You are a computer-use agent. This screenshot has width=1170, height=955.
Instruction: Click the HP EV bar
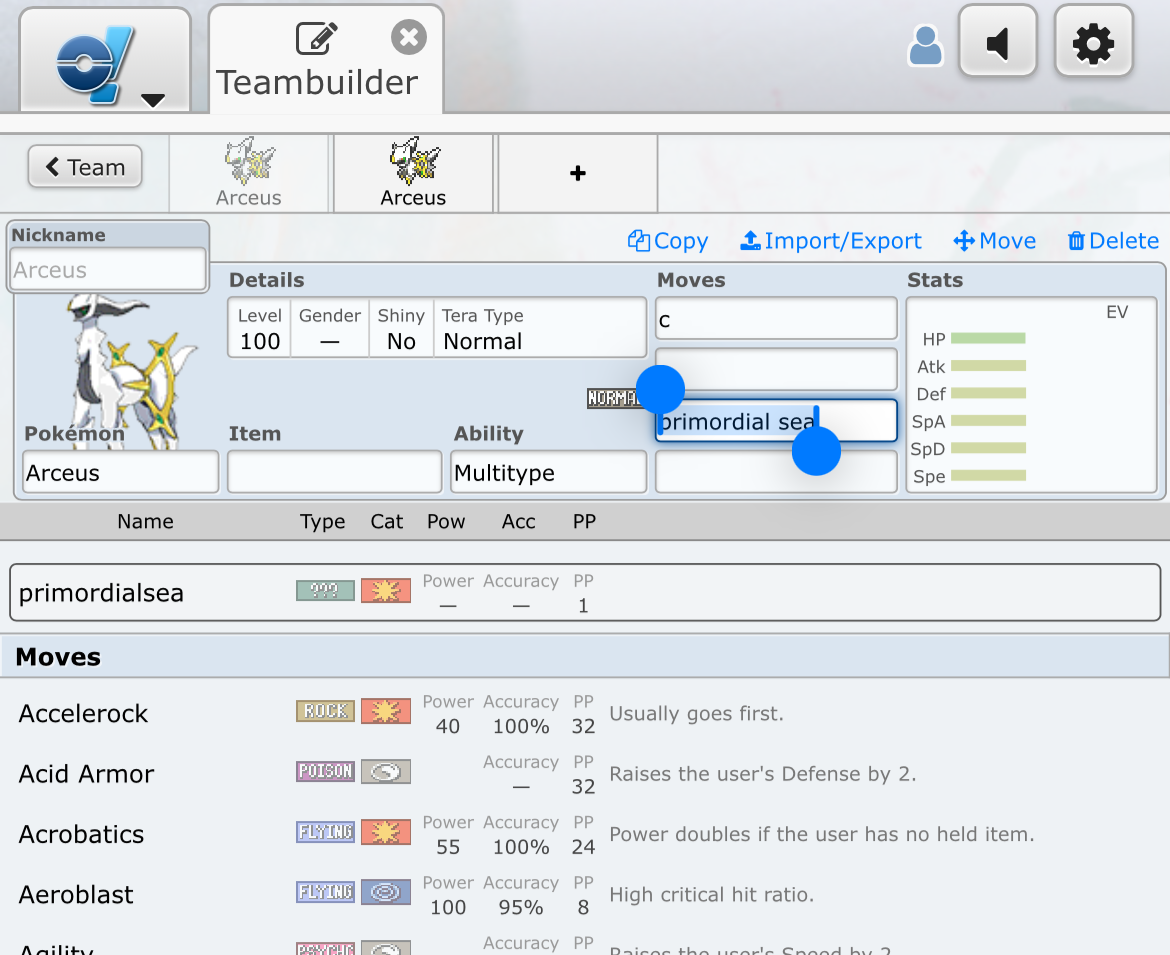tap(988, 339)
